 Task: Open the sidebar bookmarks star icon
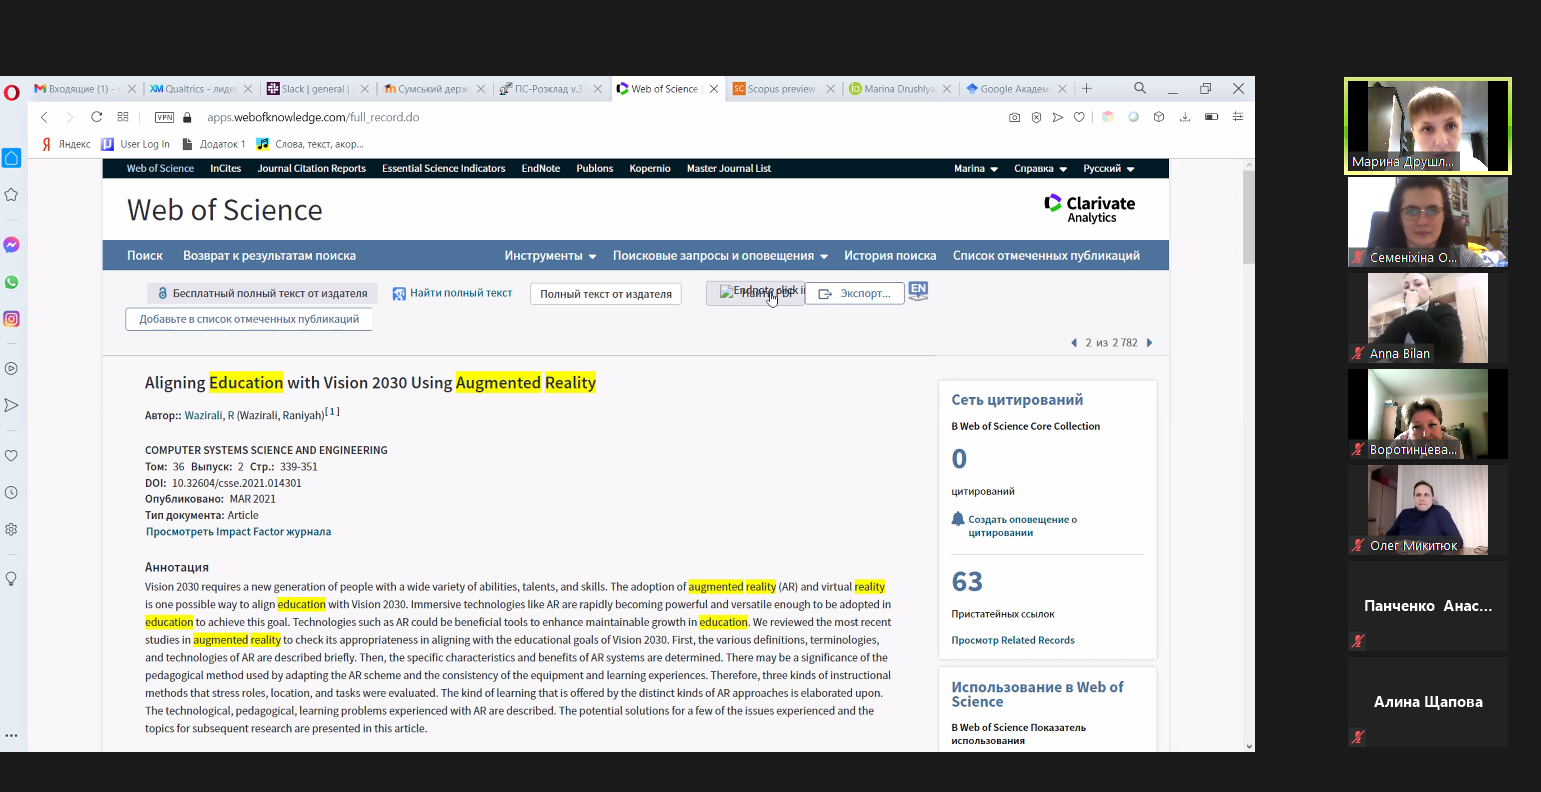(11, 194)
